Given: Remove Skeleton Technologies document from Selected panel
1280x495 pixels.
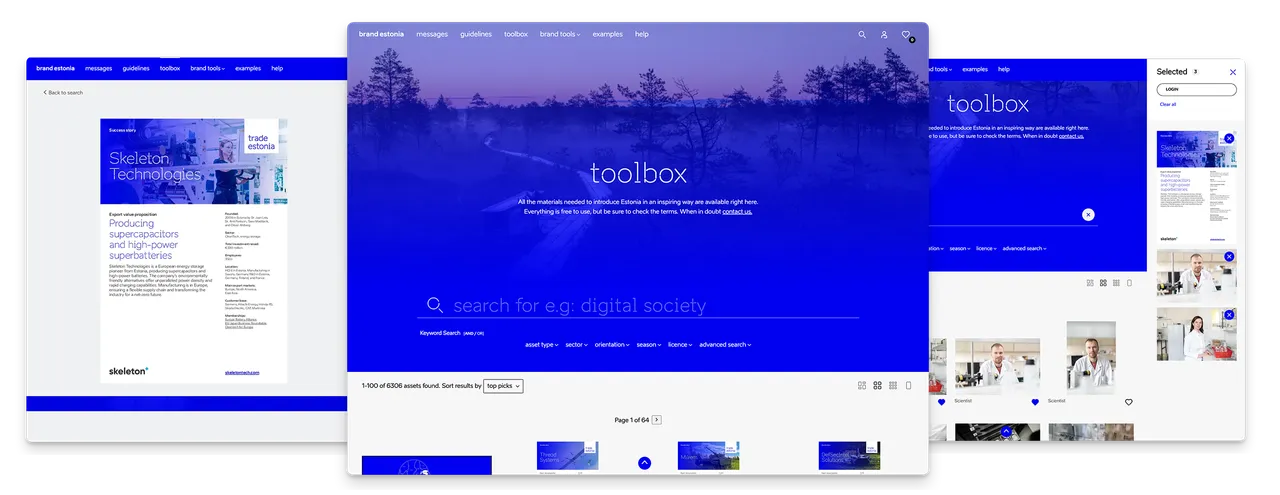Looking at the screenshot, I should 1229,139.
